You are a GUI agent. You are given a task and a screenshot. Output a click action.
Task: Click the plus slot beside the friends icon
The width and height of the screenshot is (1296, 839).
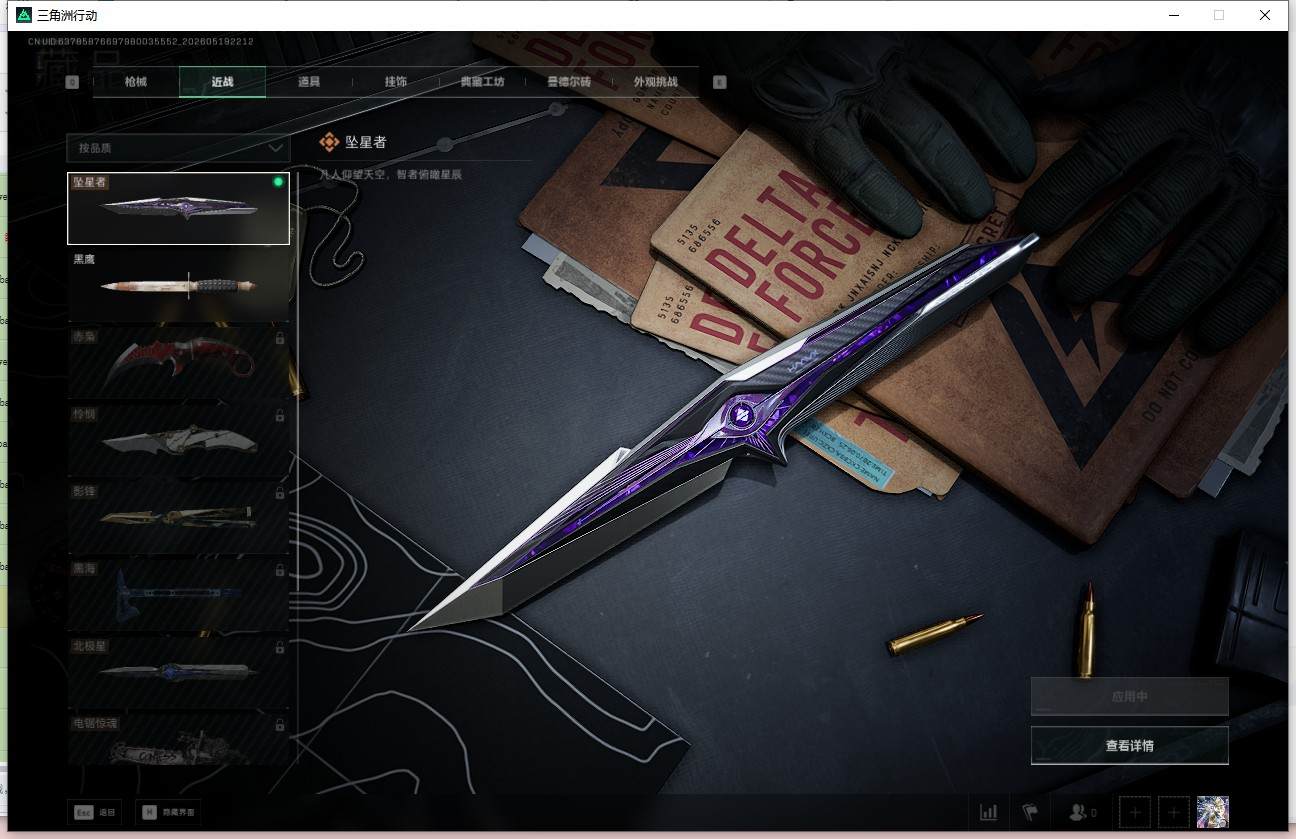[1134, 812]
